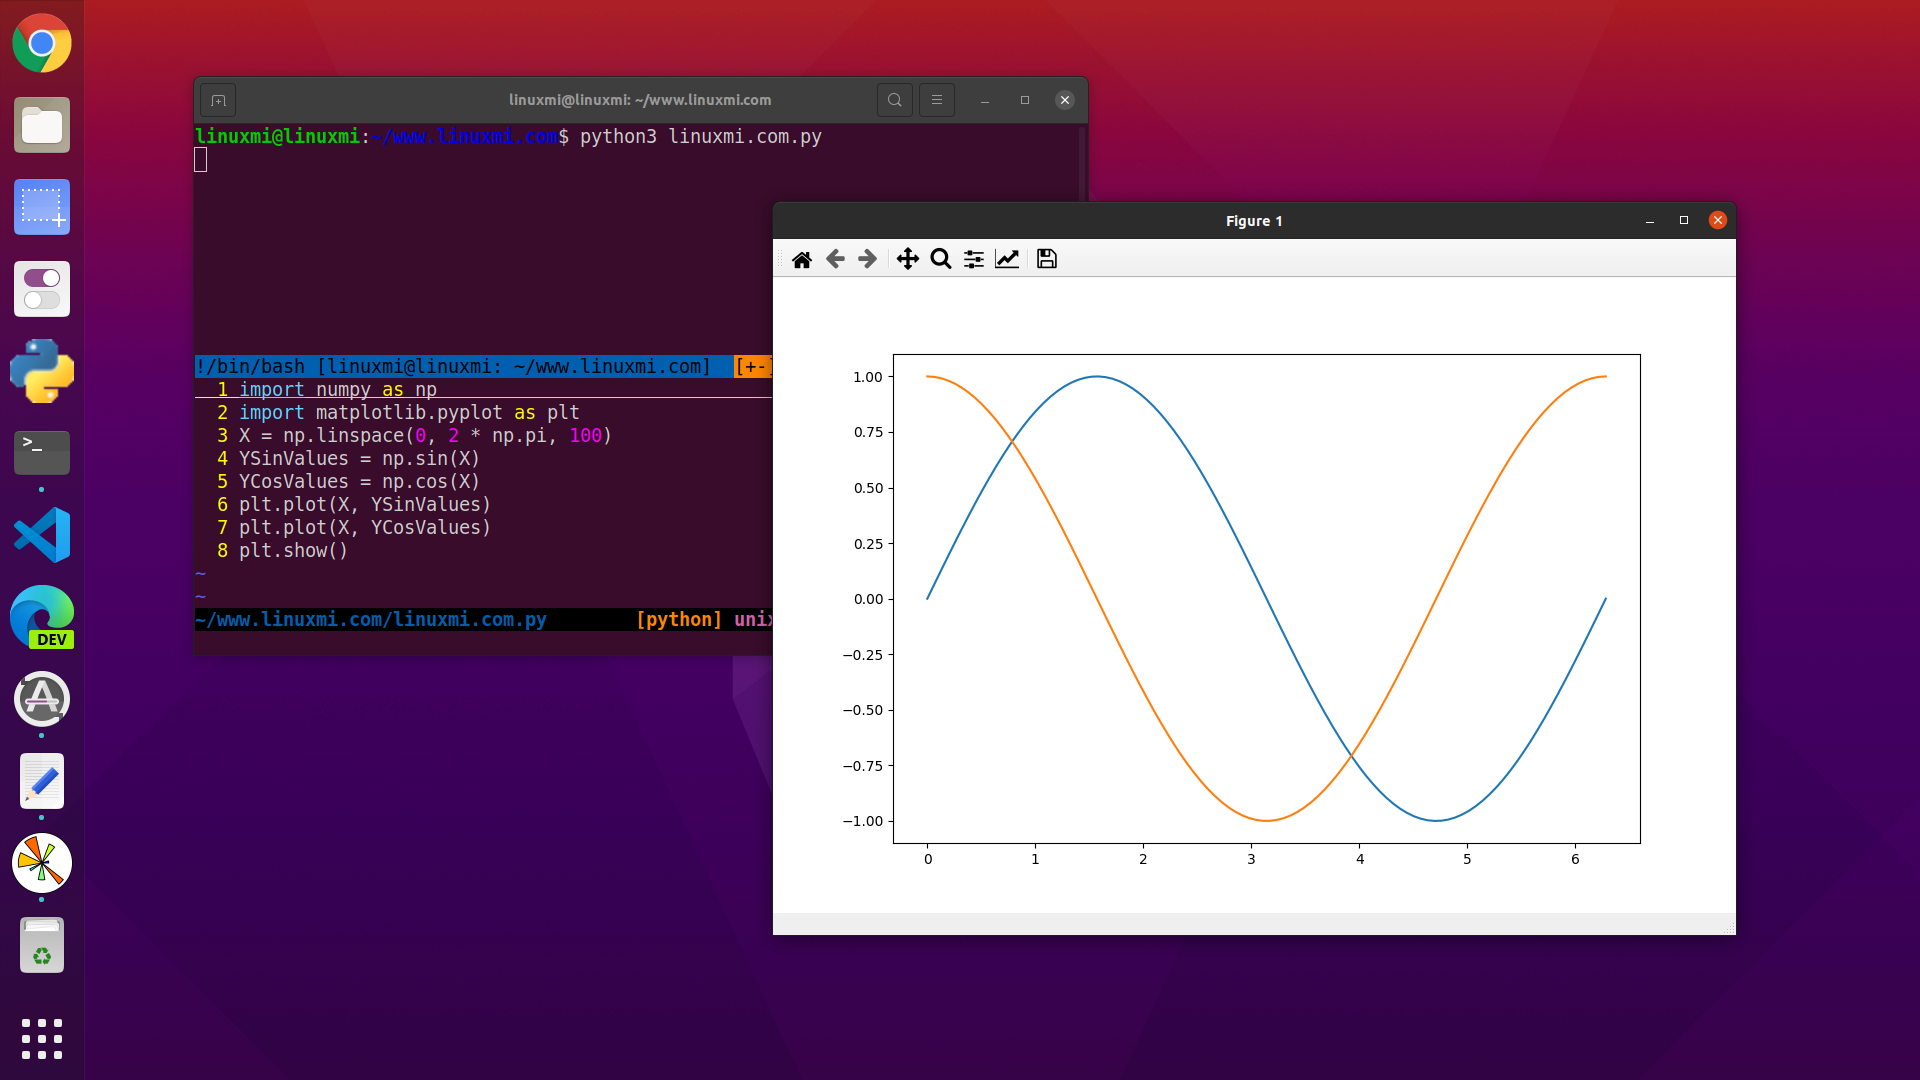Go back to the previous plot view
This screenshot has height=1080, width=1920.
tap(835, 260)
